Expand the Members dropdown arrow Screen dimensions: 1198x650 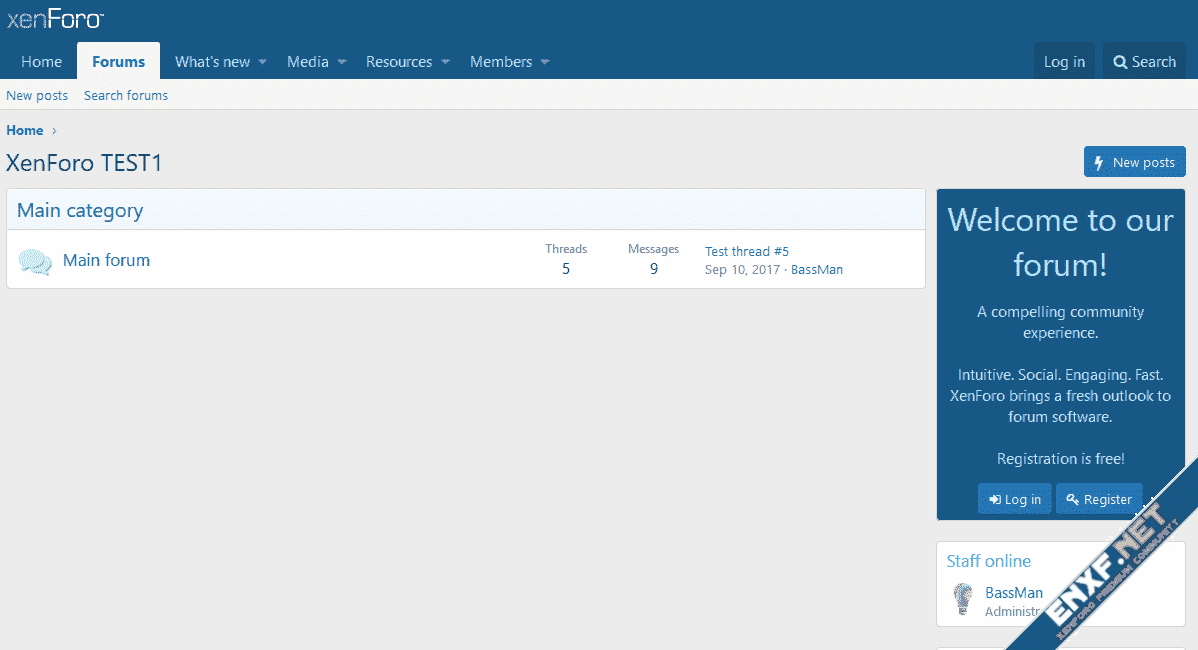click(x=545, y=62)
